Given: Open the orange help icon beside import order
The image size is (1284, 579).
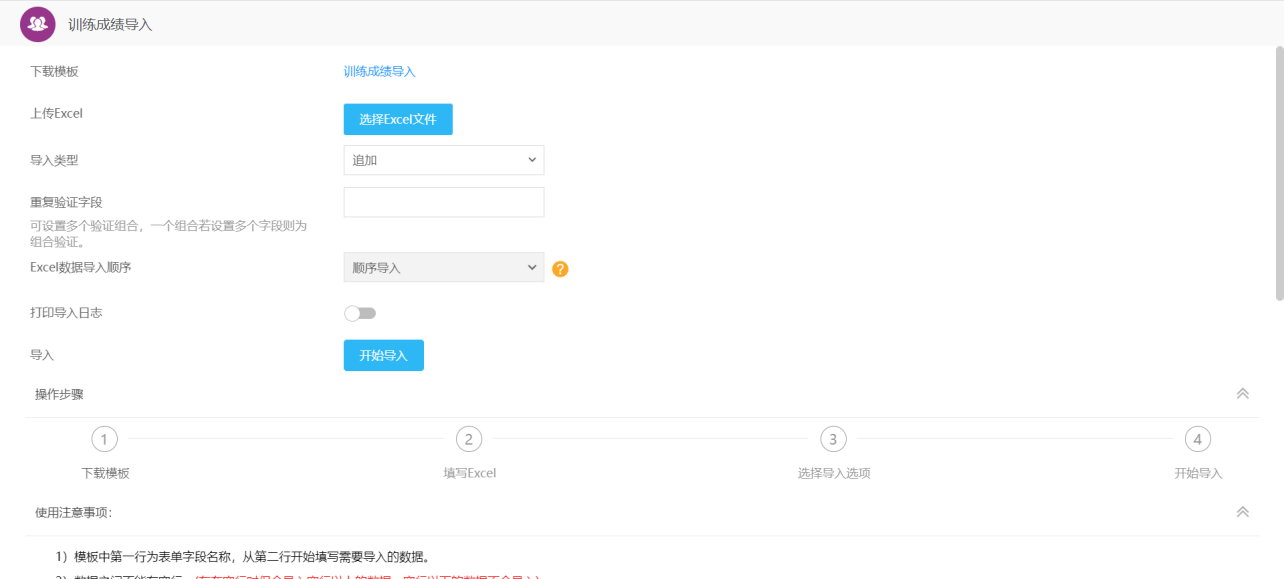Looking at the screenshot, I should click(560, 268).
